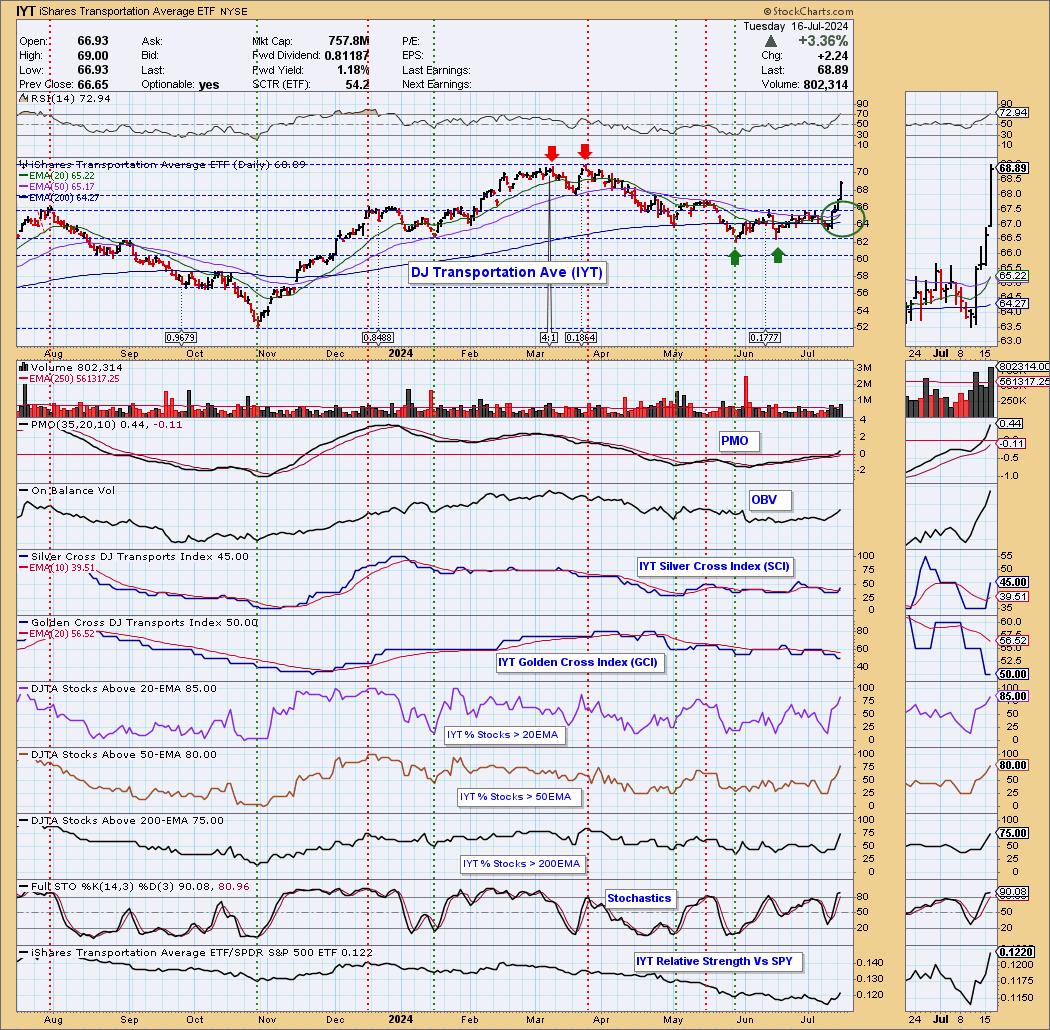1050x1030 pixels.
Task: Click the 0.1777 cycle label
Action: [764, 338]
